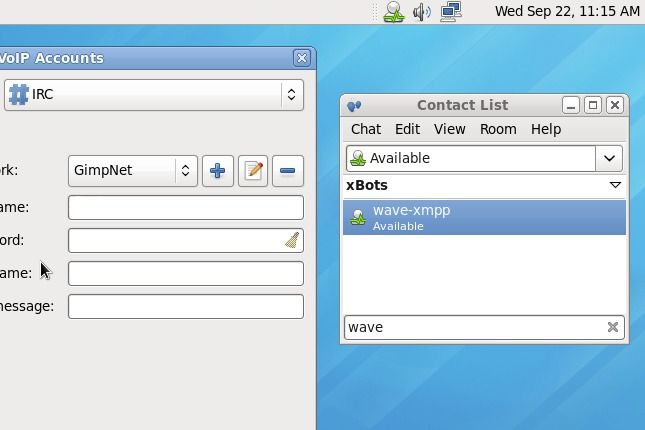
Task: Click the broom icon in password field
Action: [x=291, y=240]
